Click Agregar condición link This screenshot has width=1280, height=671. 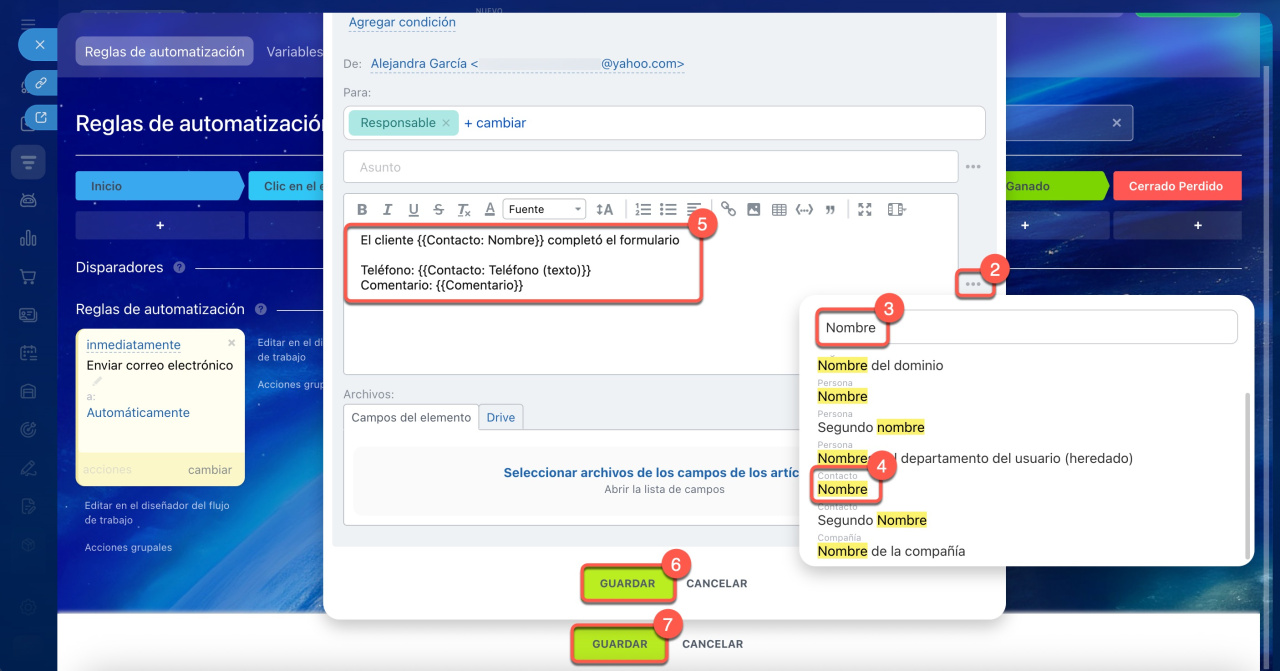point(402,22)
